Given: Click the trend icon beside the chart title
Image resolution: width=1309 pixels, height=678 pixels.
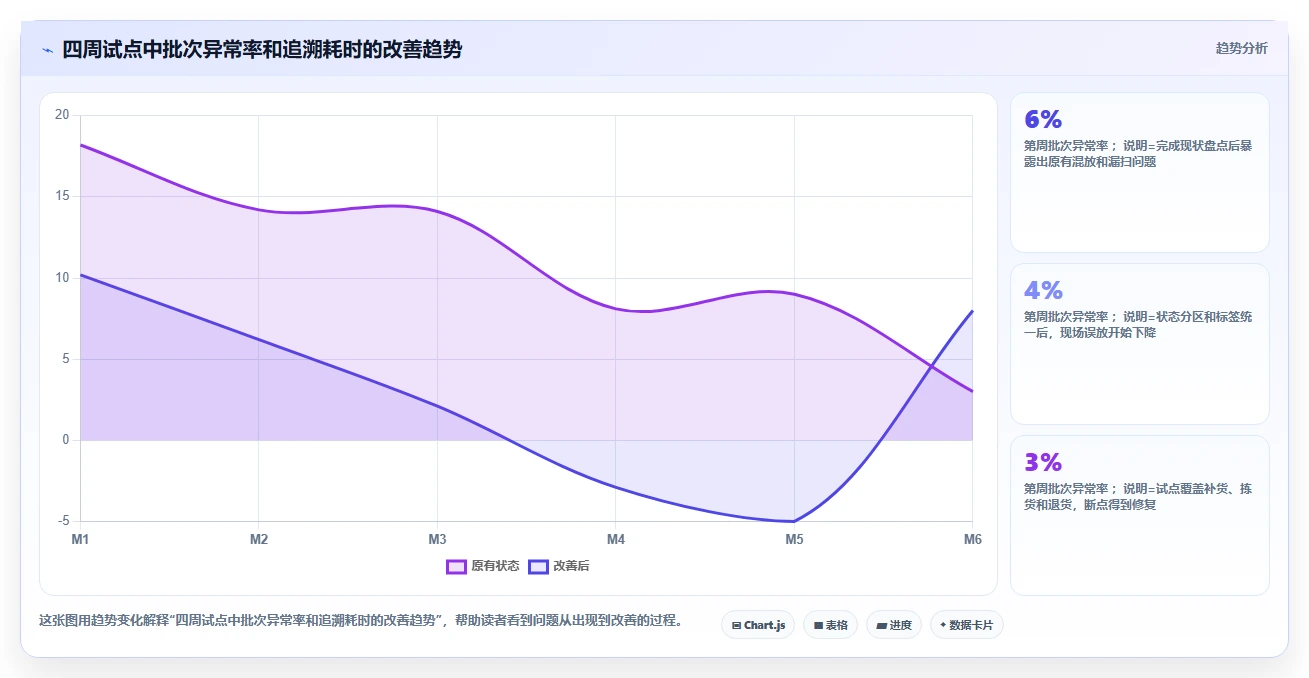Looking at the screenshot, I should coord(47,50).
